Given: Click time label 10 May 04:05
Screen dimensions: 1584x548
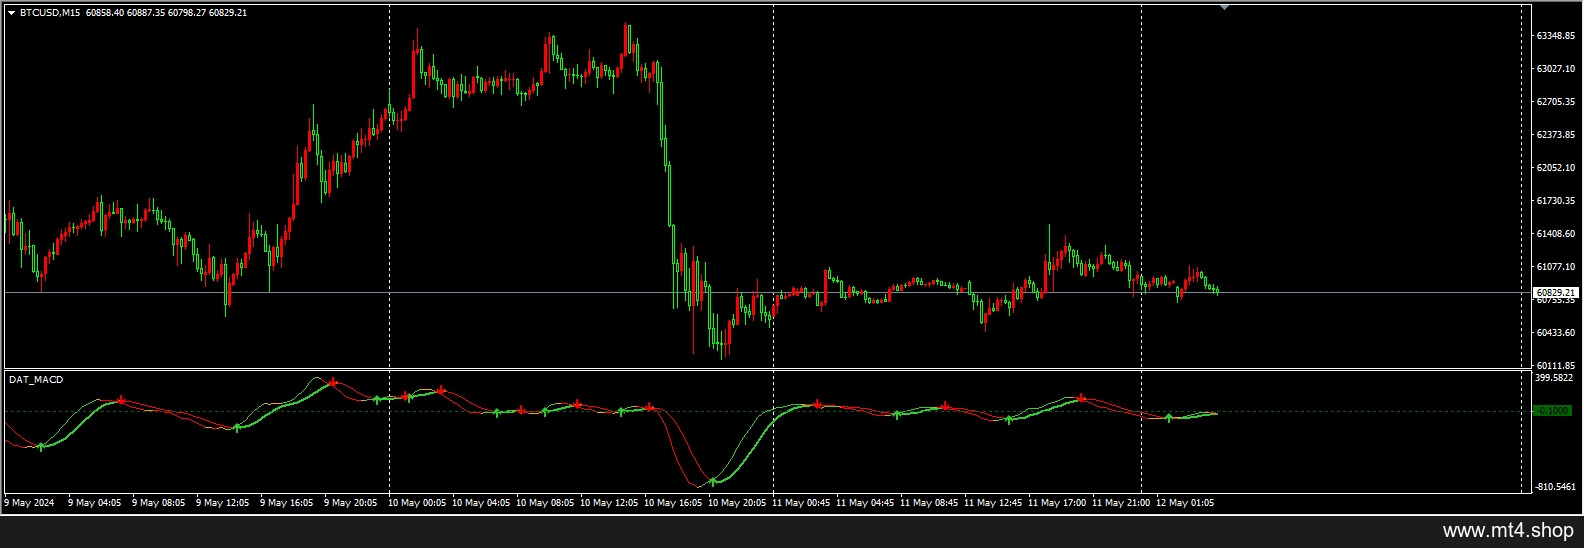Looking at the screenshot, I should (x=481, y=503).
